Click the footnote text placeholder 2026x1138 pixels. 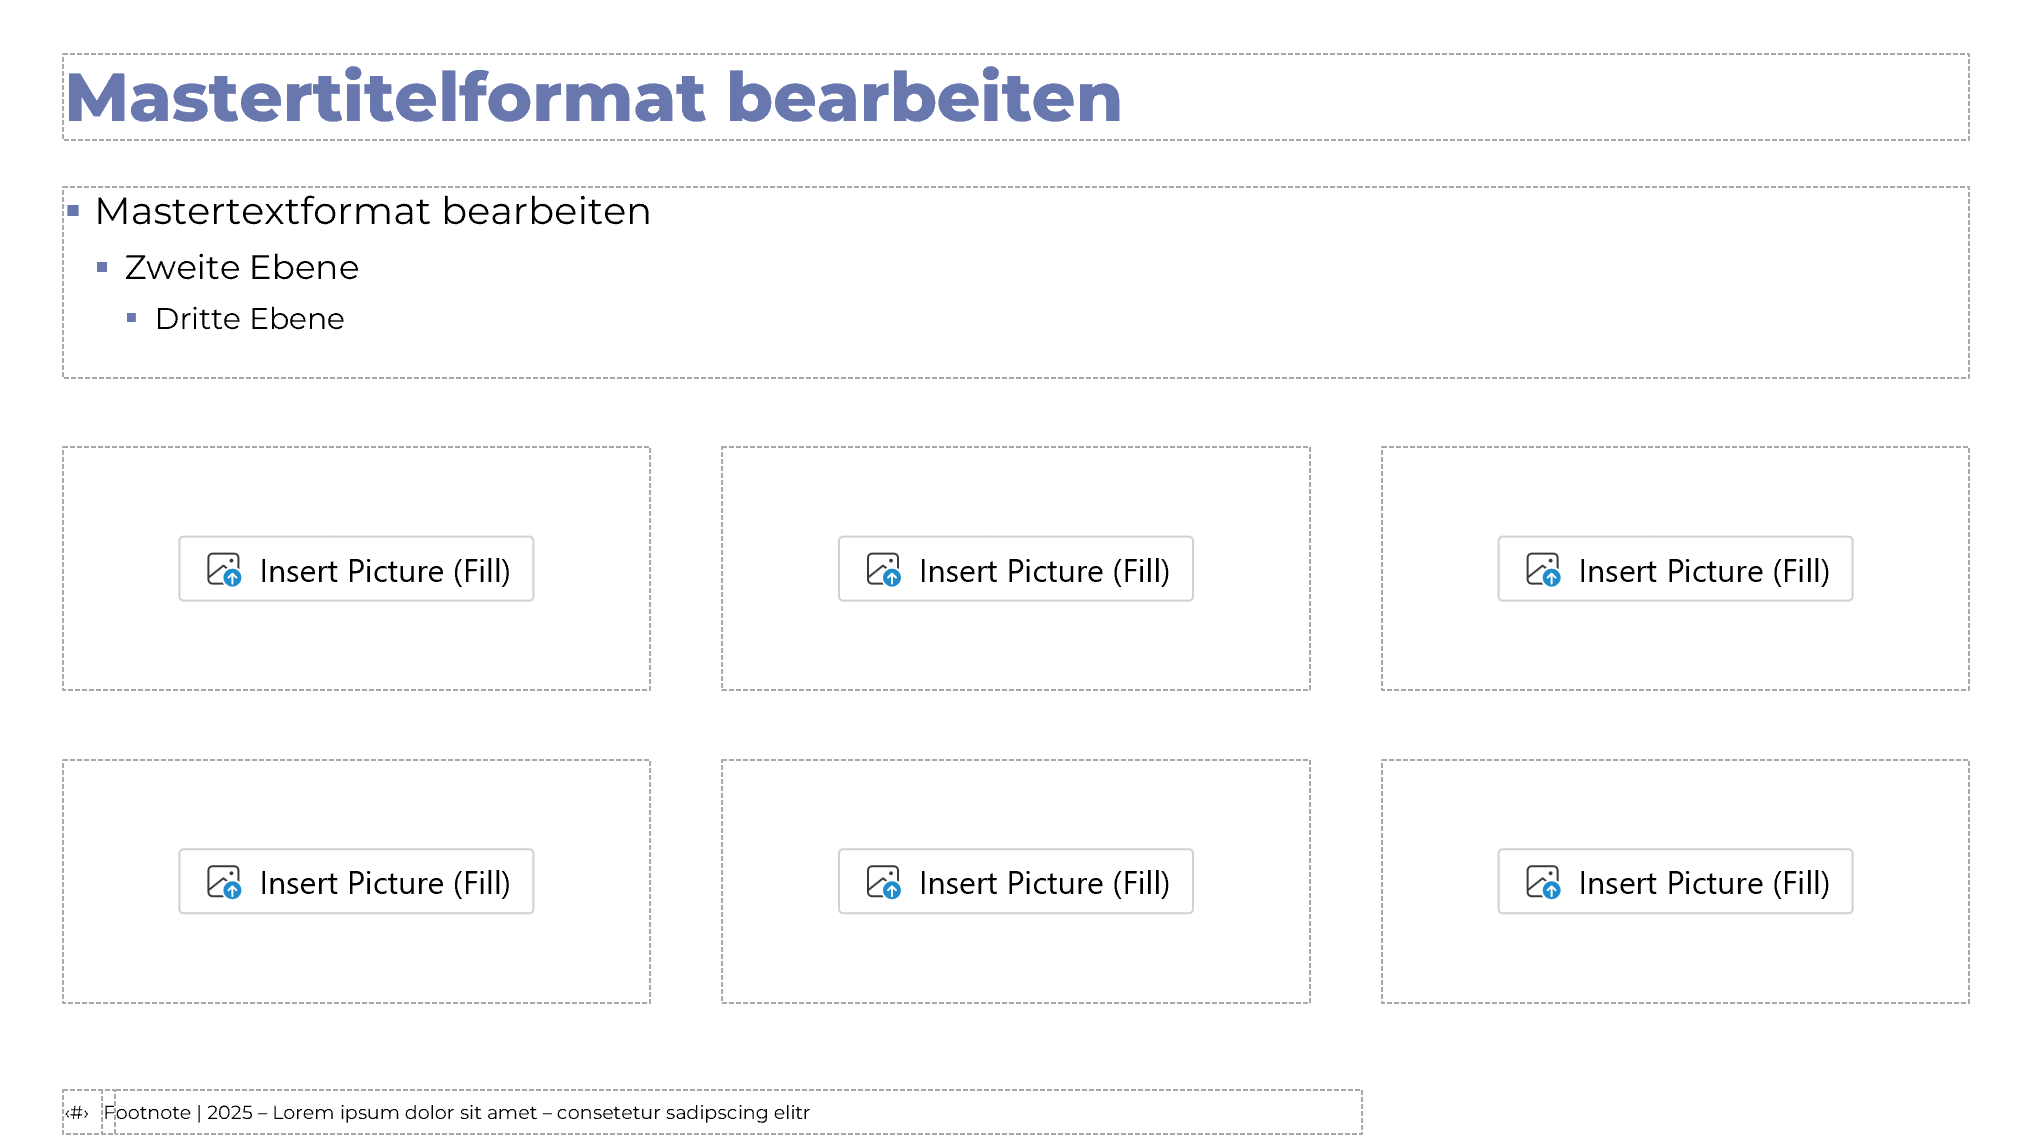[457, 1112]
